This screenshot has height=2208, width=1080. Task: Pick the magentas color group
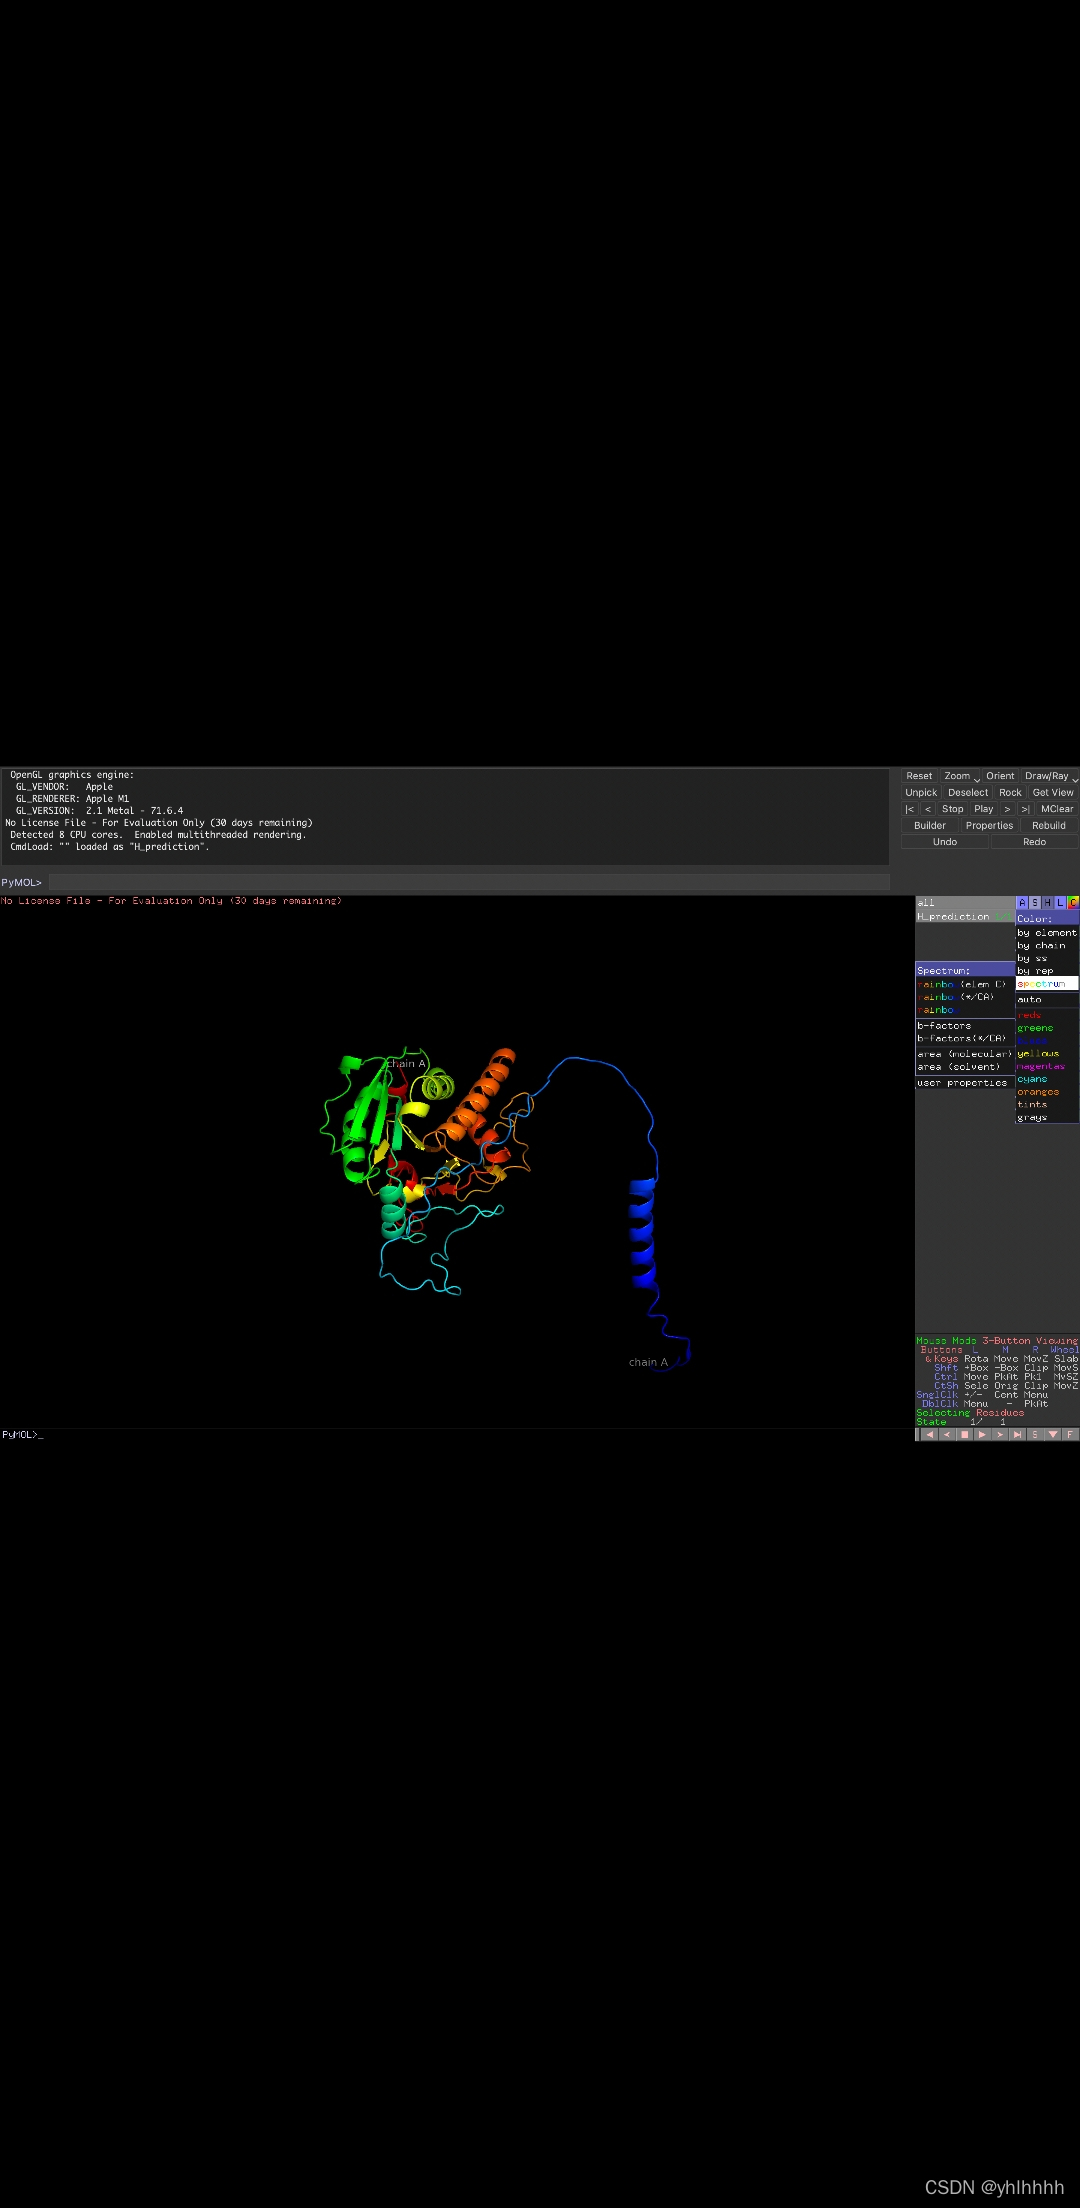click(1047, 1066)
